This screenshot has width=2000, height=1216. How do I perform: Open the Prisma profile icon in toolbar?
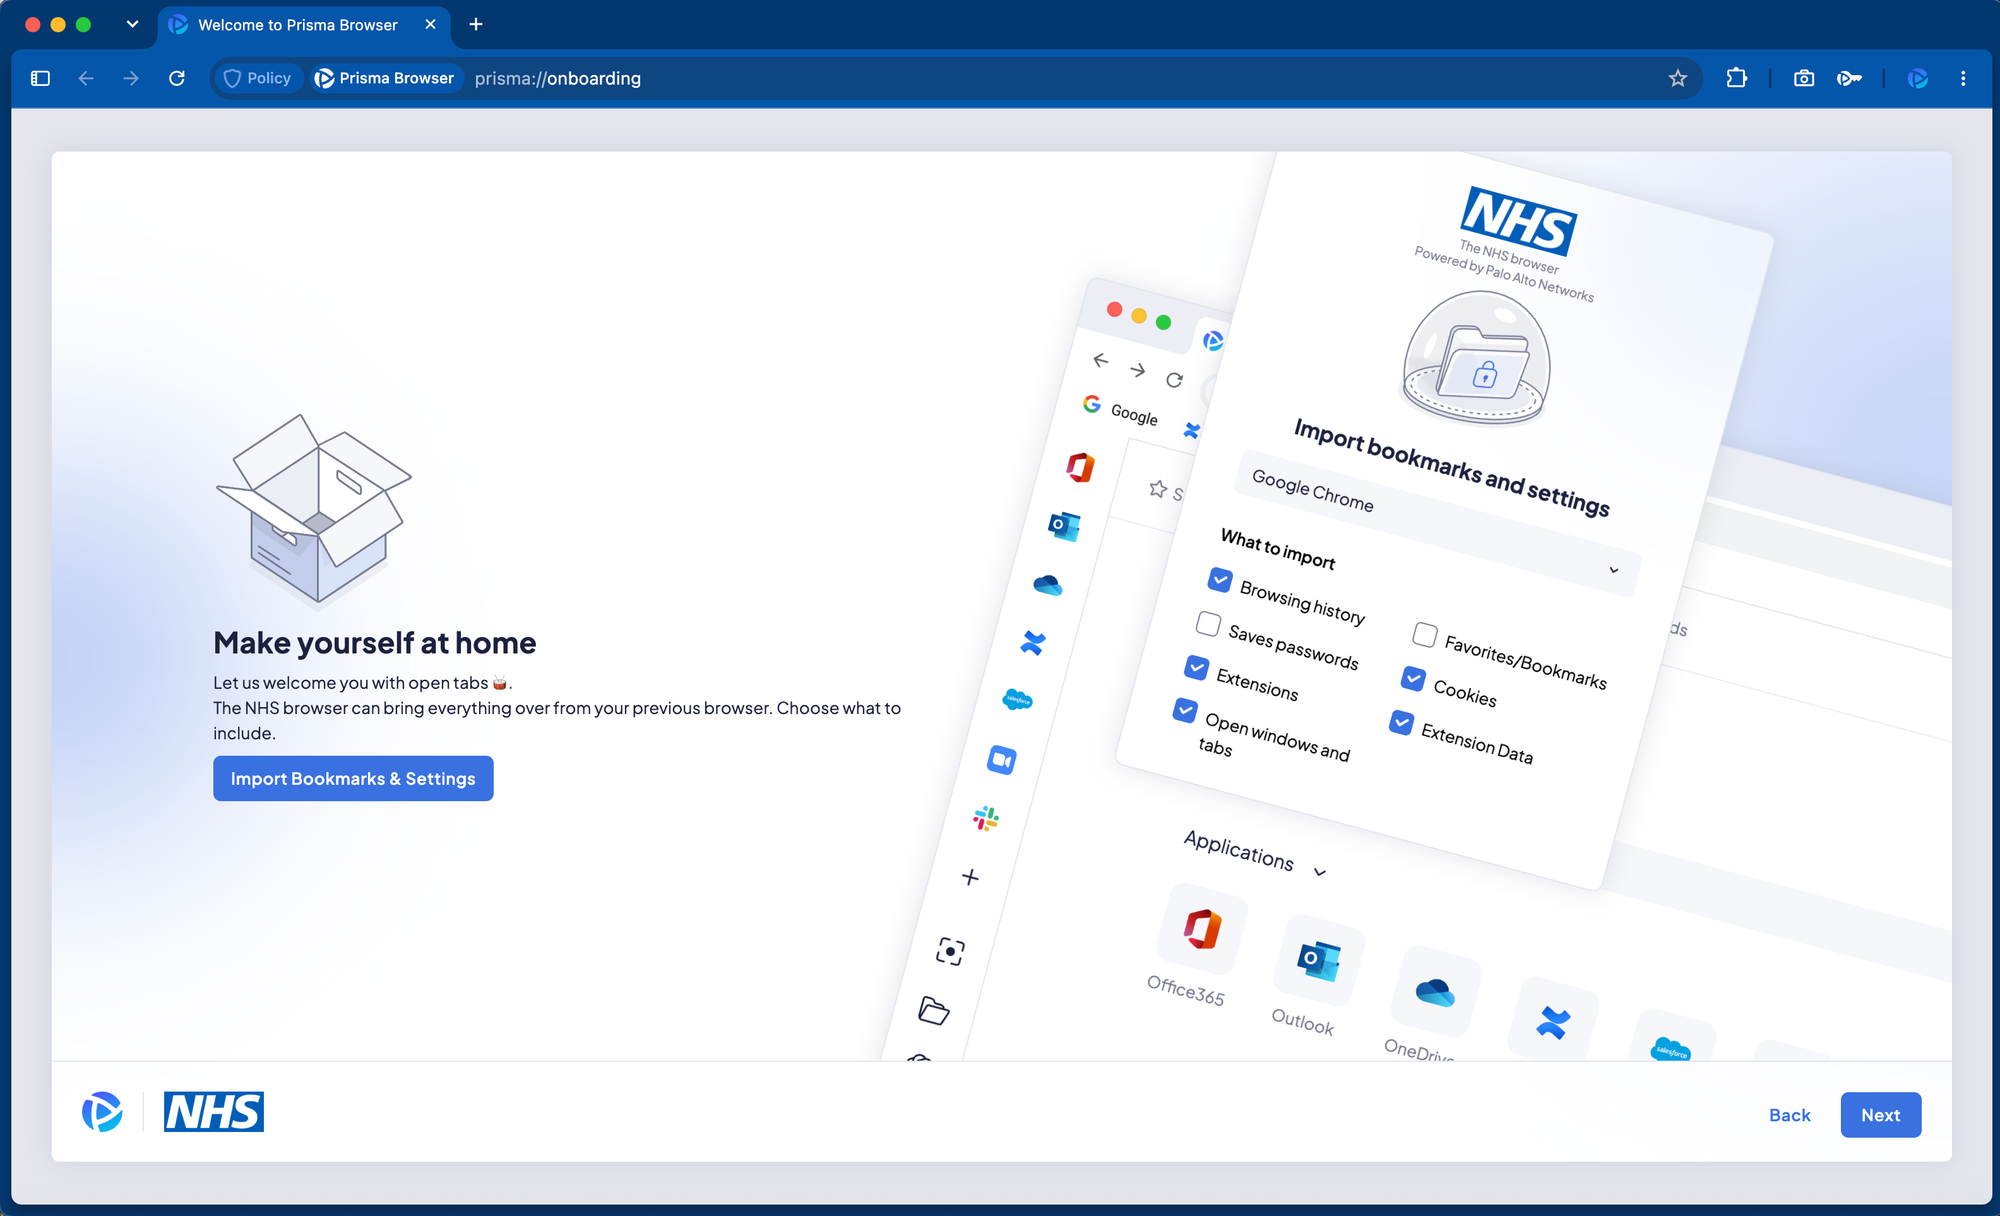point(1917,78)
